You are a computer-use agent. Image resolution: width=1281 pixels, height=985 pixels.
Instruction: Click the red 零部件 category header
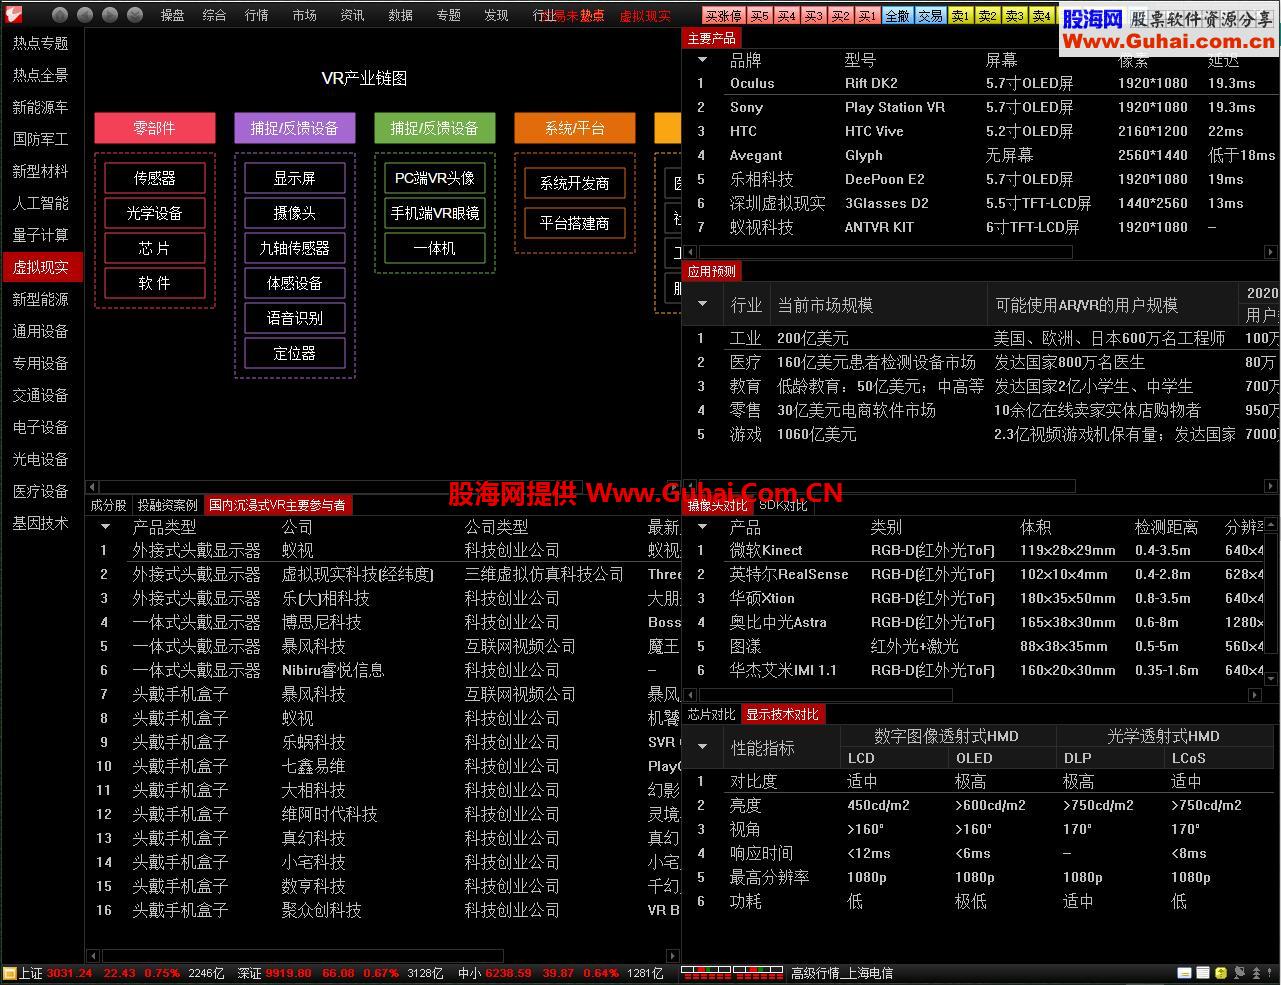pyautogui.click(x=155, y=128)
